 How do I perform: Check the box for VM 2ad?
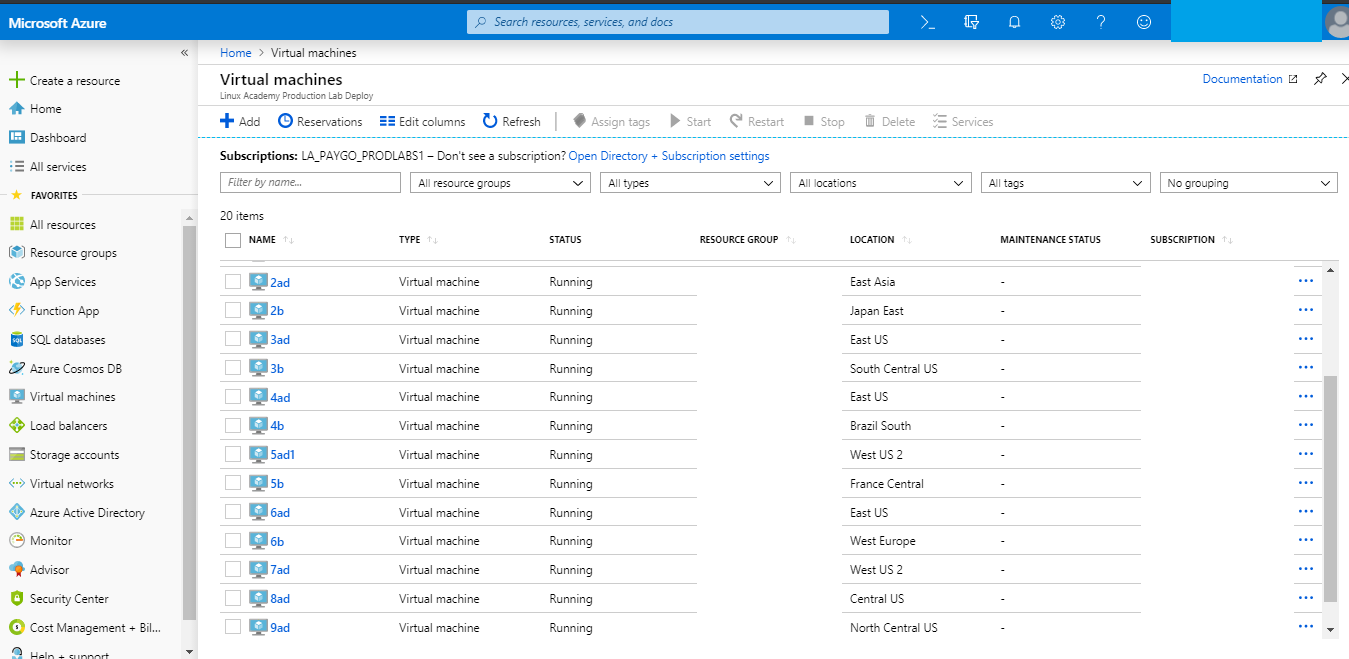click(233, 282)
